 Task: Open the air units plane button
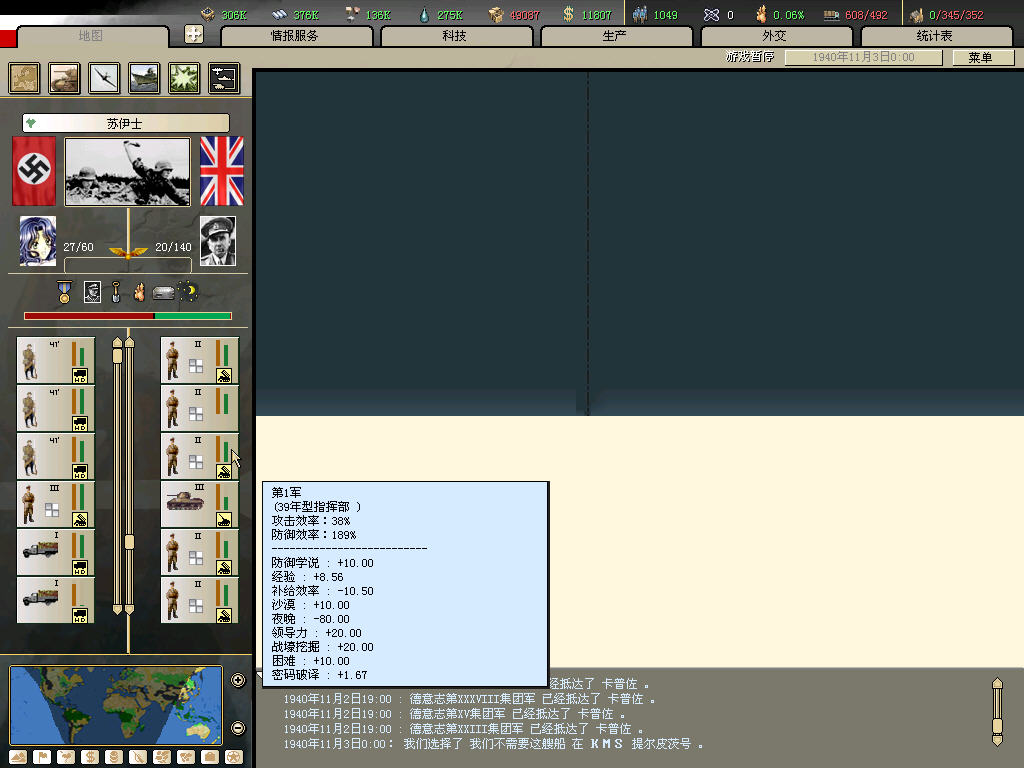104,78
